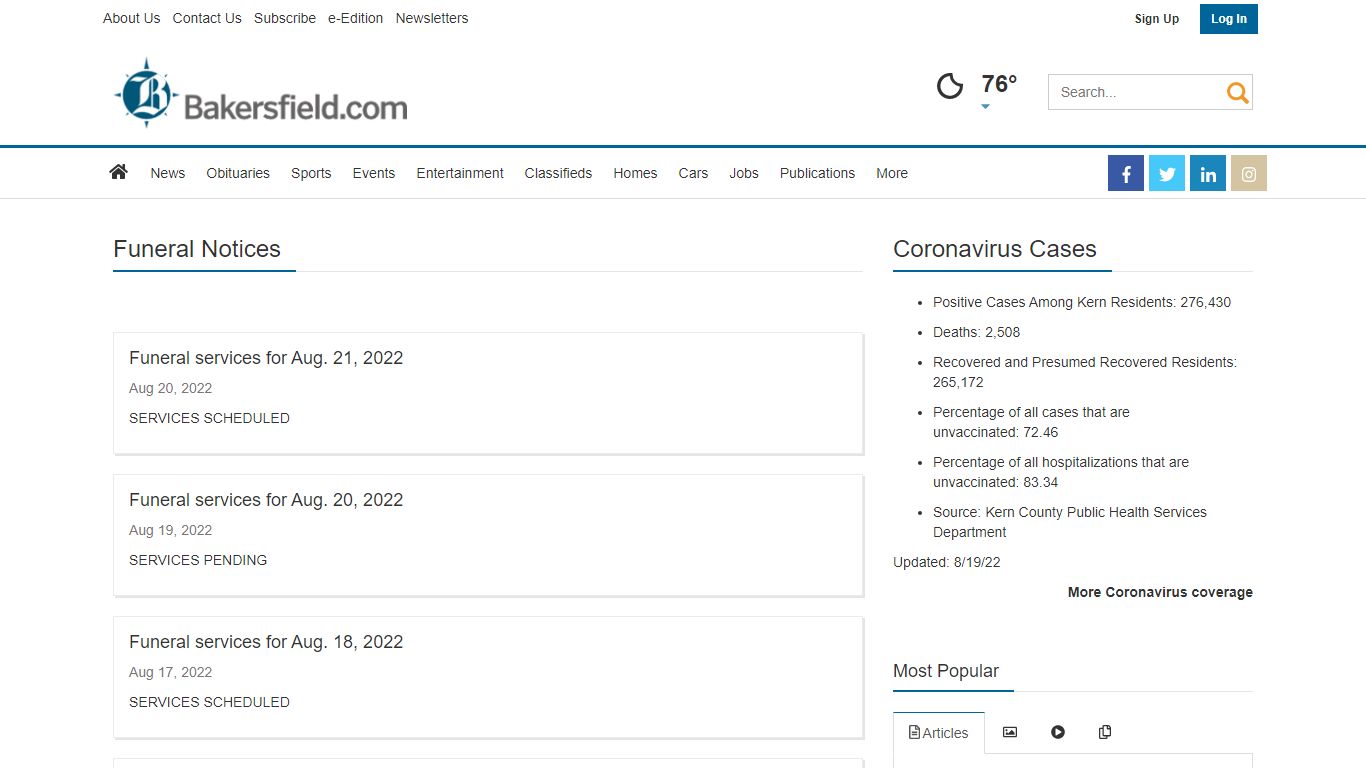Open the News menu
This screenshot has width=1366, height=768.
[168, 173]
